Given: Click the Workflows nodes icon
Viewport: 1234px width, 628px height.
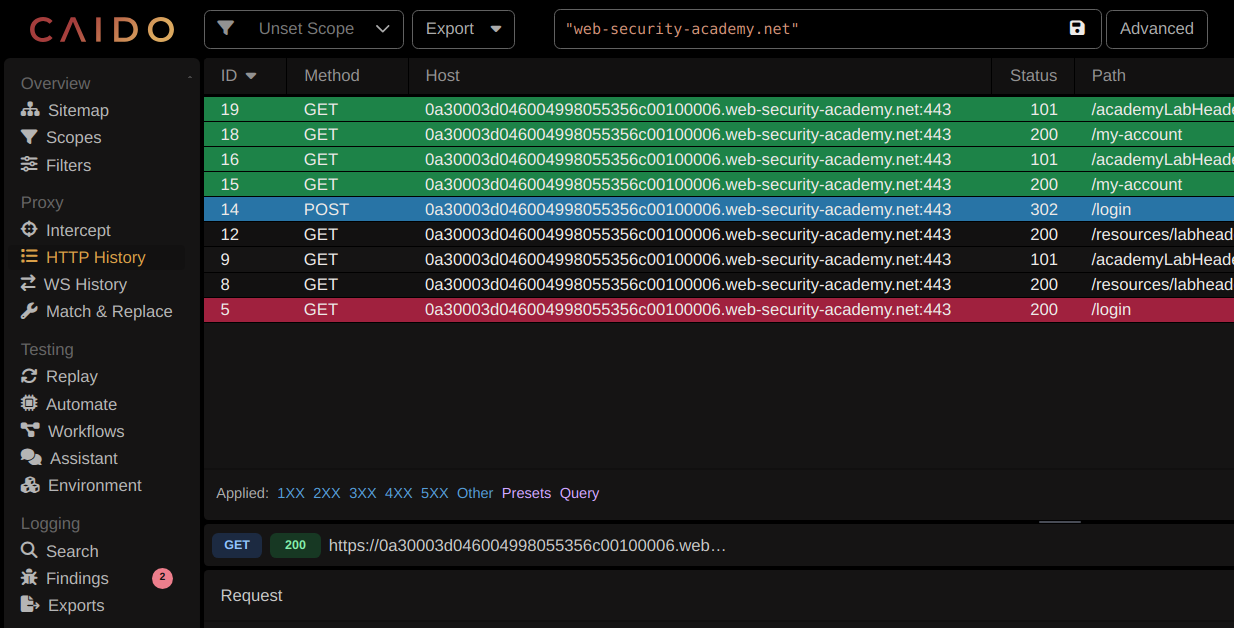Looking at the screenshot, I should tap(30, 431).
